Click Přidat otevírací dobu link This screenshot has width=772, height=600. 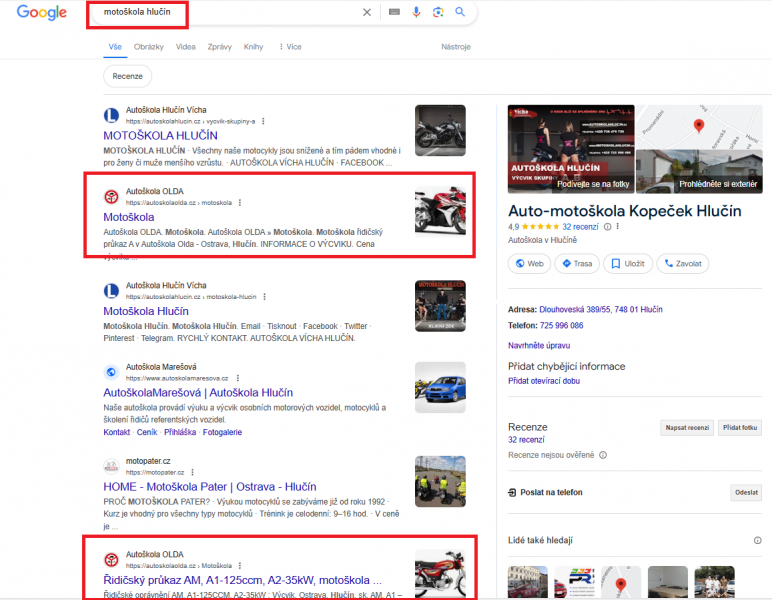click(x=544, y=381)
